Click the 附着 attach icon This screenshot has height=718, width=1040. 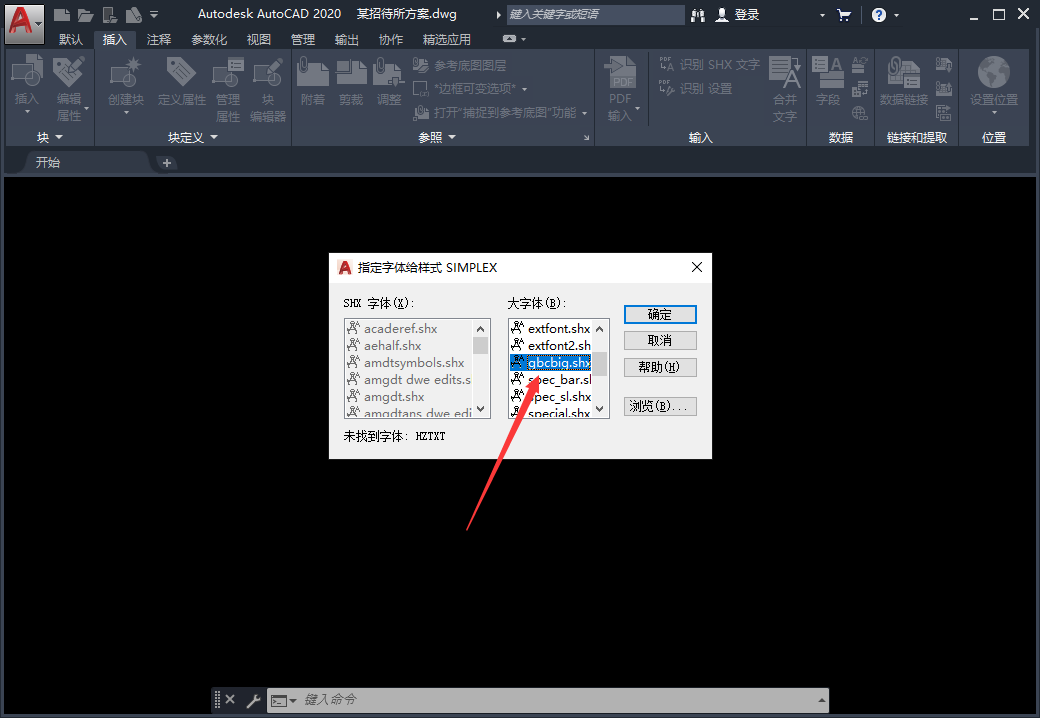click(312, 72)
